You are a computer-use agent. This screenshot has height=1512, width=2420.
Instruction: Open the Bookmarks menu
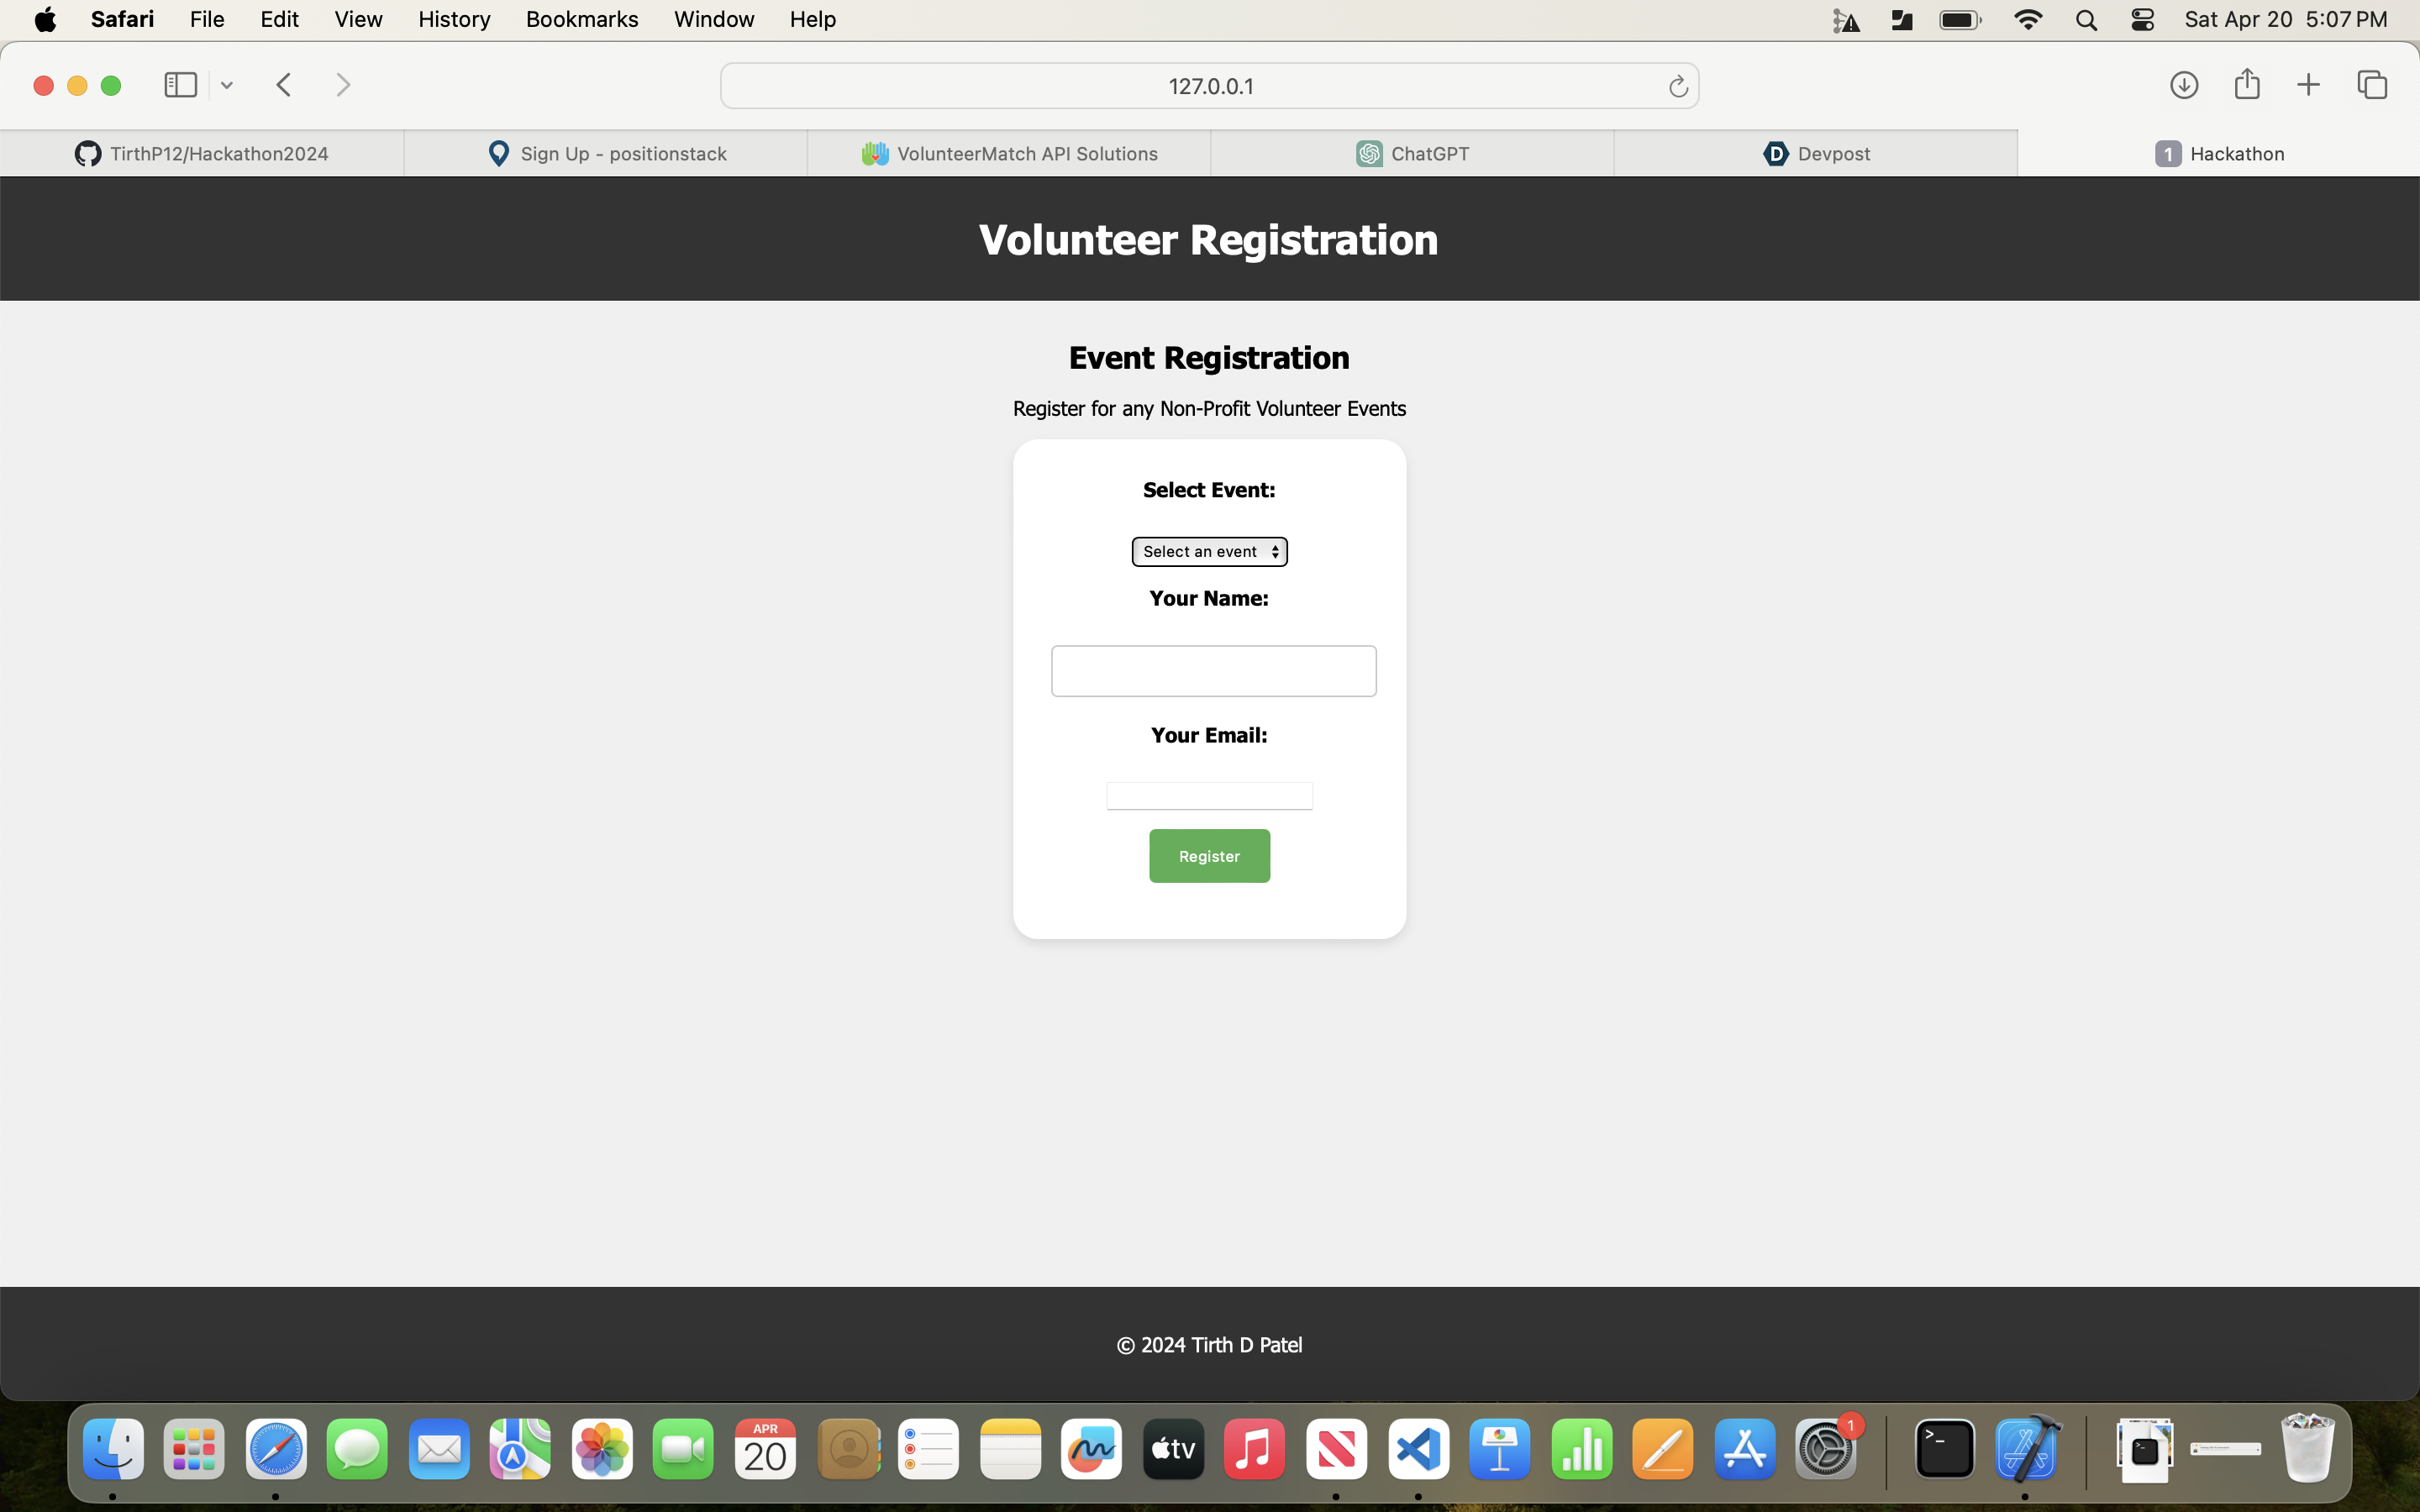581,19
